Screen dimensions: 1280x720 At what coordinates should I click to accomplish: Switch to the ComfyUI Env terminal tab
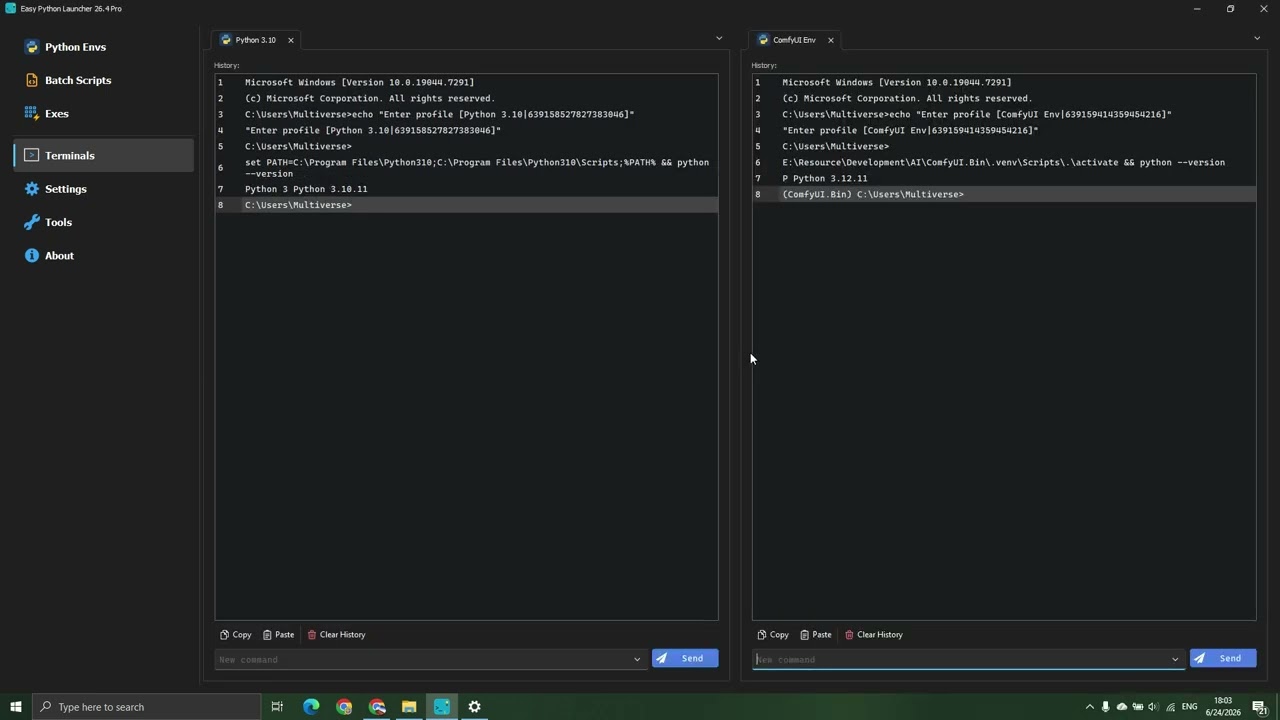pyautogui.click(x=793, y=40)
